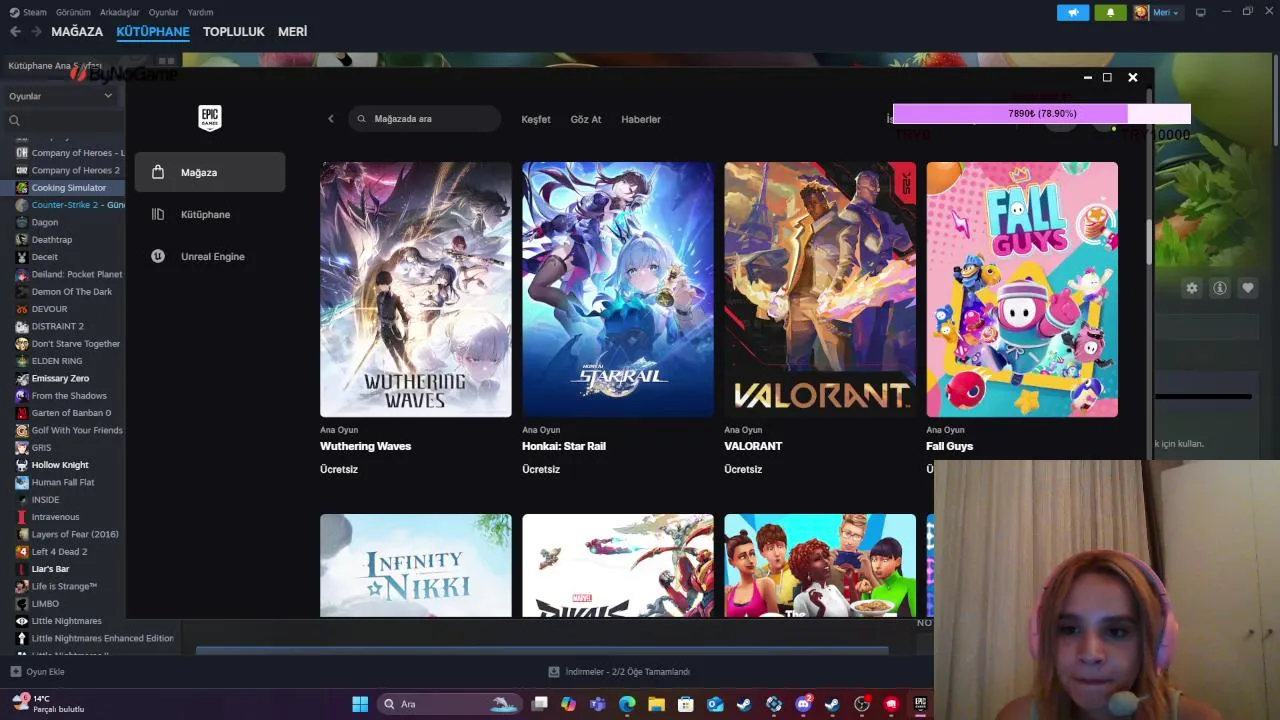The height and width of the screenshot is (720, 1280).
Task: Open game settings gear in Steam
Action: [x=1192, y=288]
